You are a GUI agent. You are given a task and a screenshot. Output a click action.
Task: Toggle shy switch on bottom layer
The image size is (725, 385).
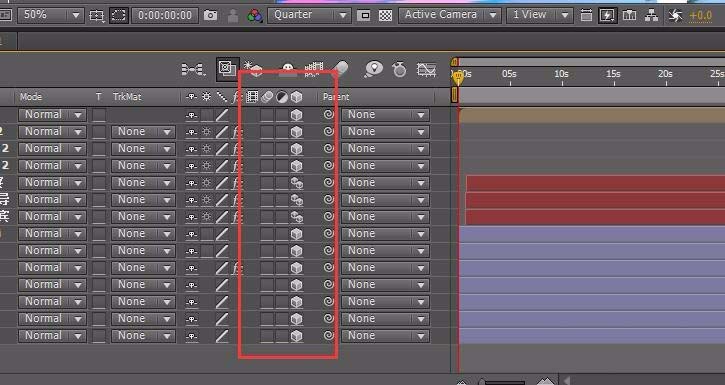pos(191,336)
